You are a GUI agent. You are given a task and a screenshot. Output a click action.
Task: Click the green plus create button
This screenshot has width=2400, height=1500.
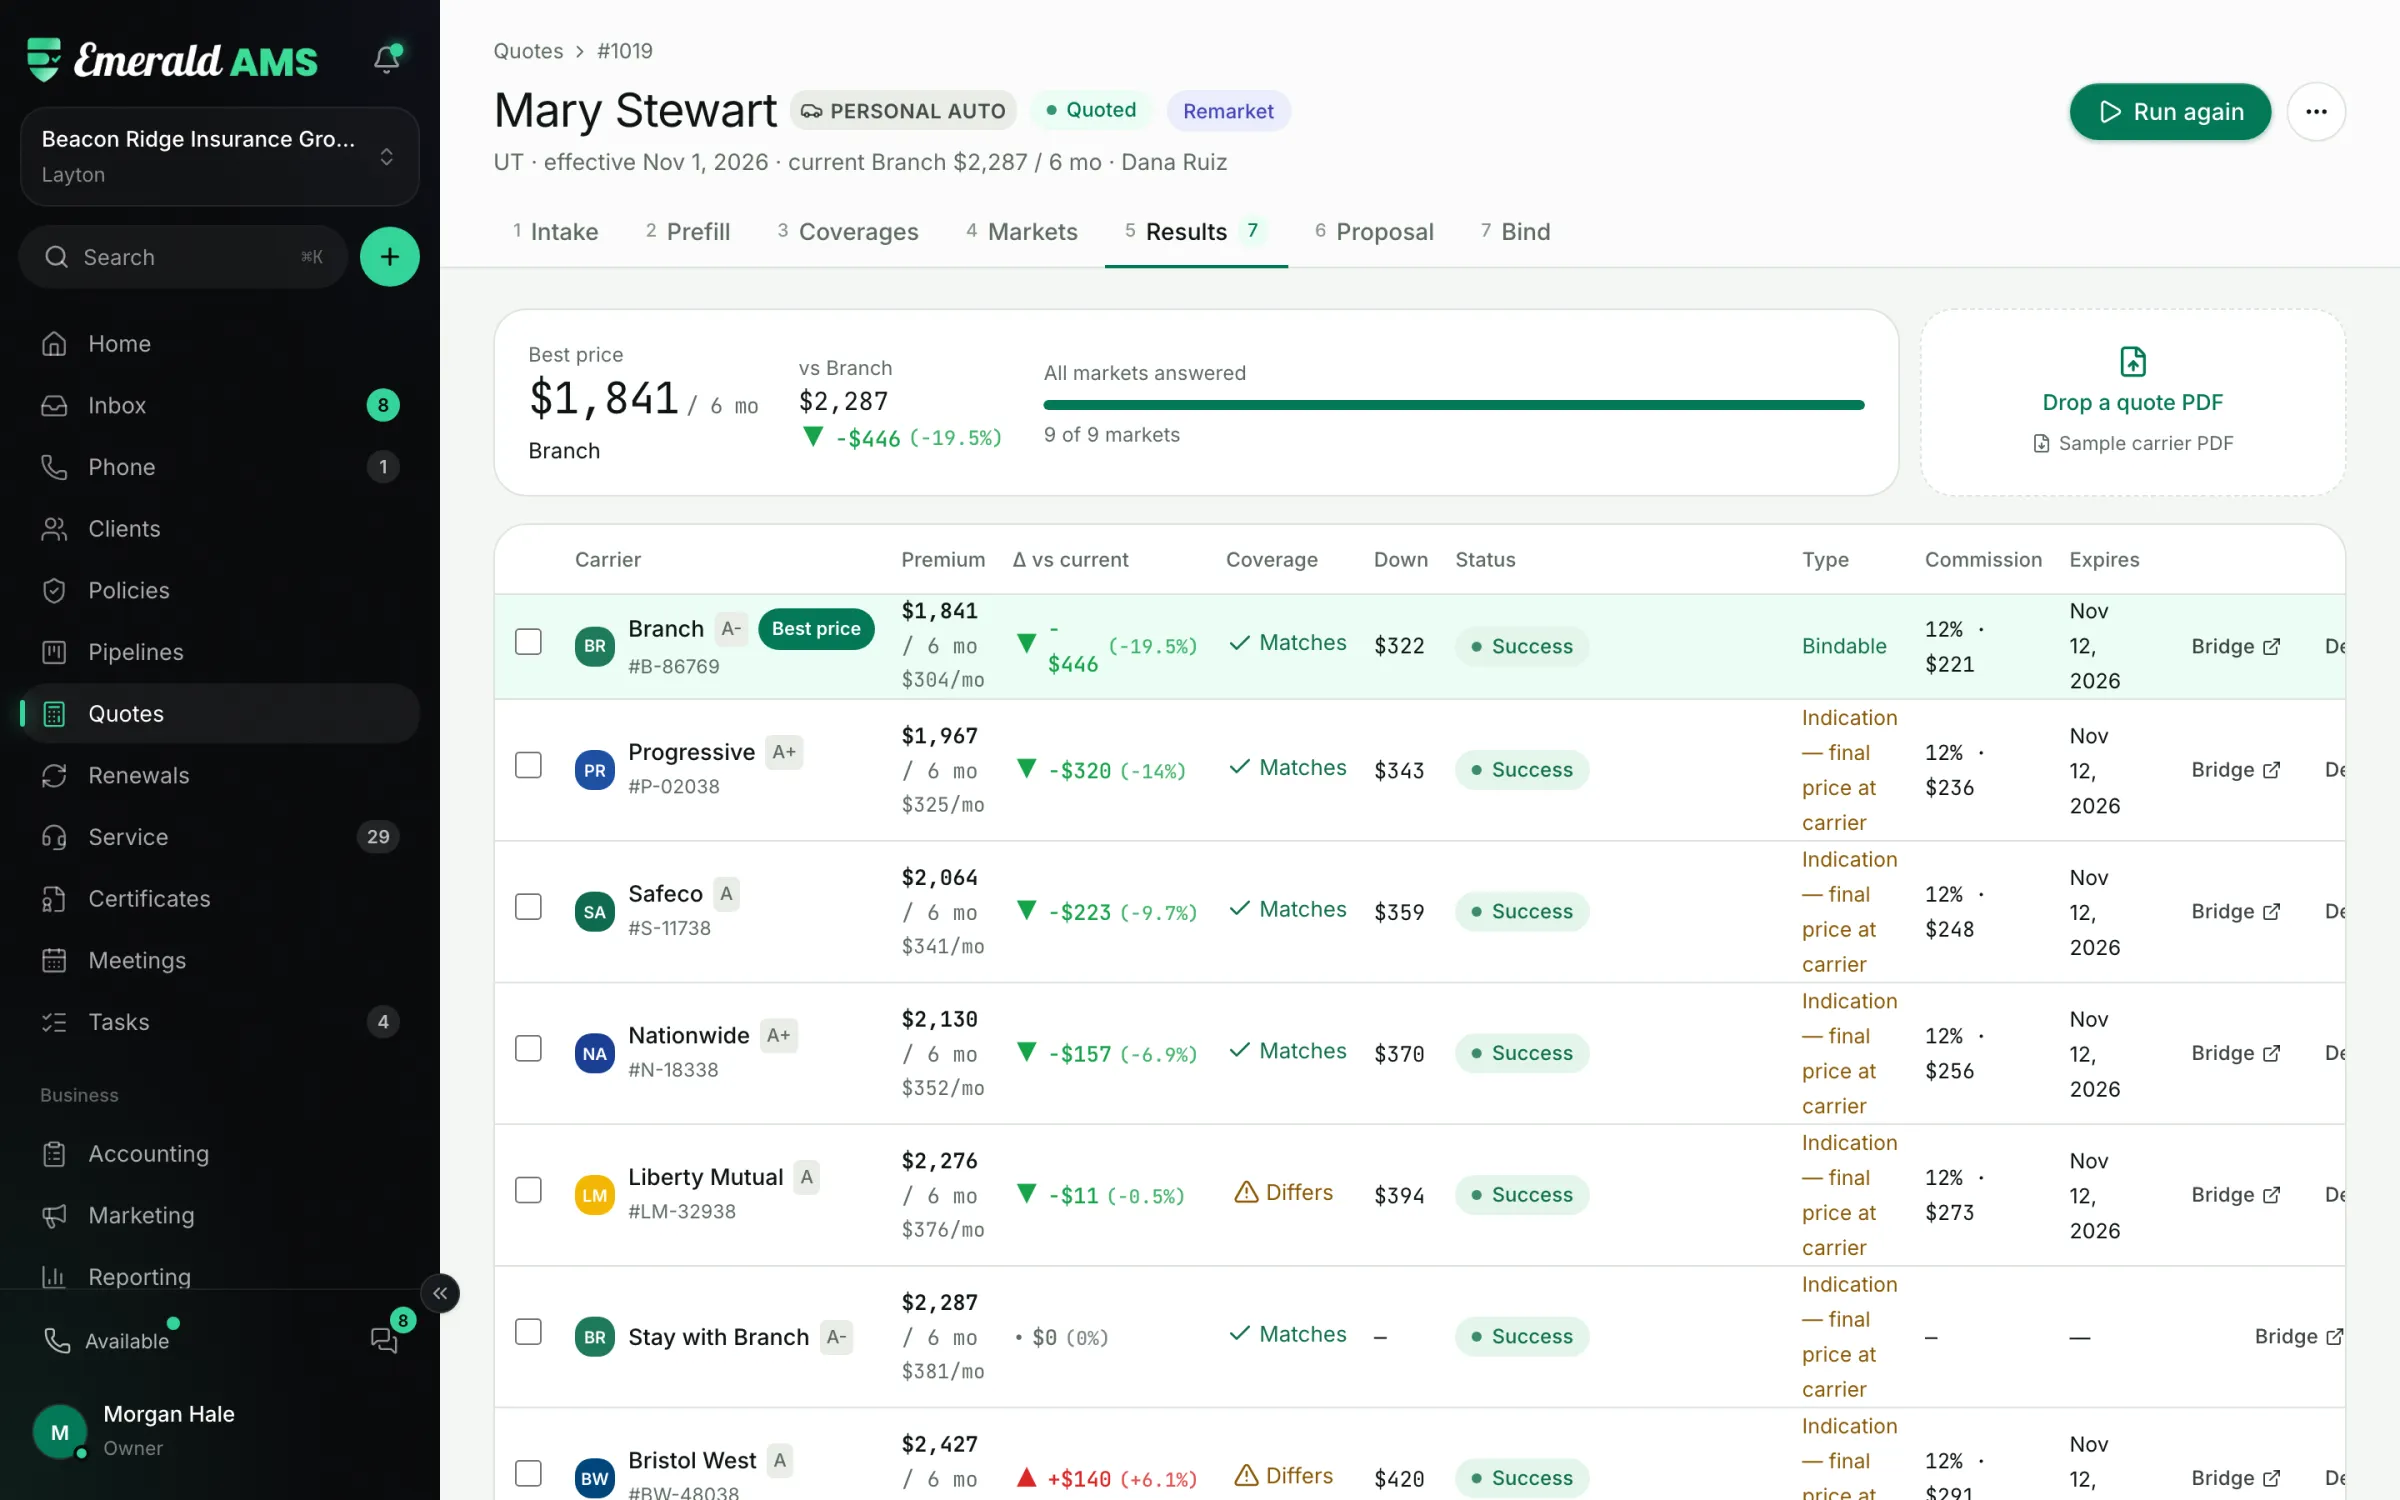click(x=389, y=257)
